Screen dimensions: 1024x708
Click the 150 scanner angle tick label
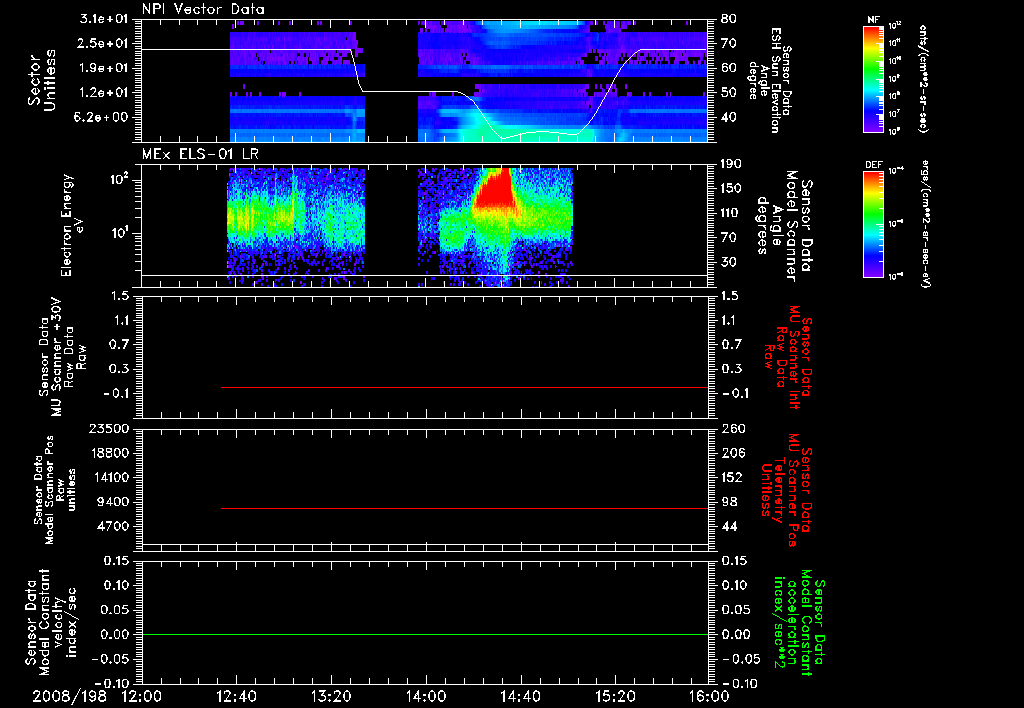point(733,189)
